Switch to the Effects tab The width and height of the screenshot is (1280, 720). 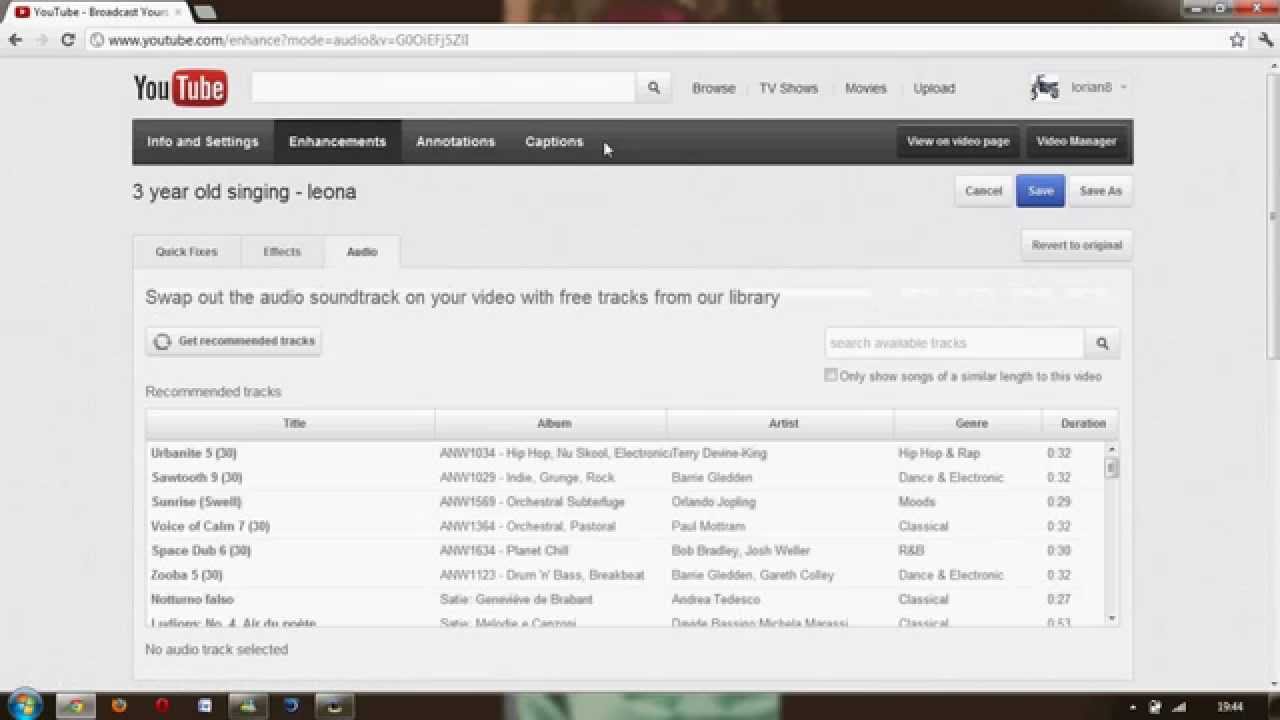(282, 252)
